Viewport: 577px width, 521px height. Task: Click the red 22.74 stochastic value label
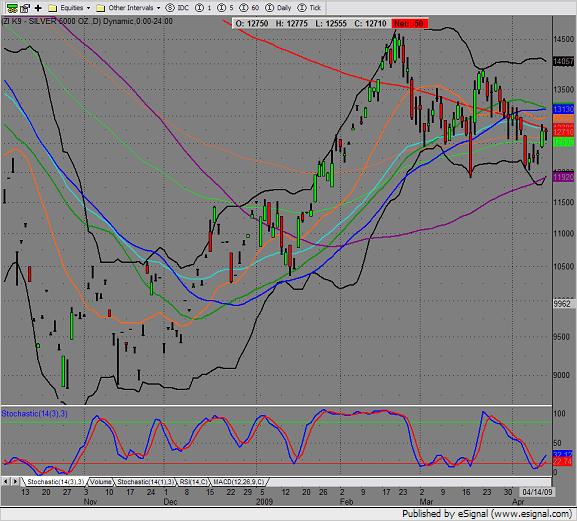coord(563,461)
